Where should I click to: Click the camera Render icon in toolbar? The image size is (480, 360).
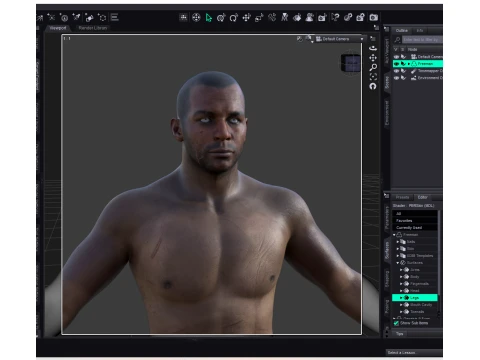(x=374, y=18)
